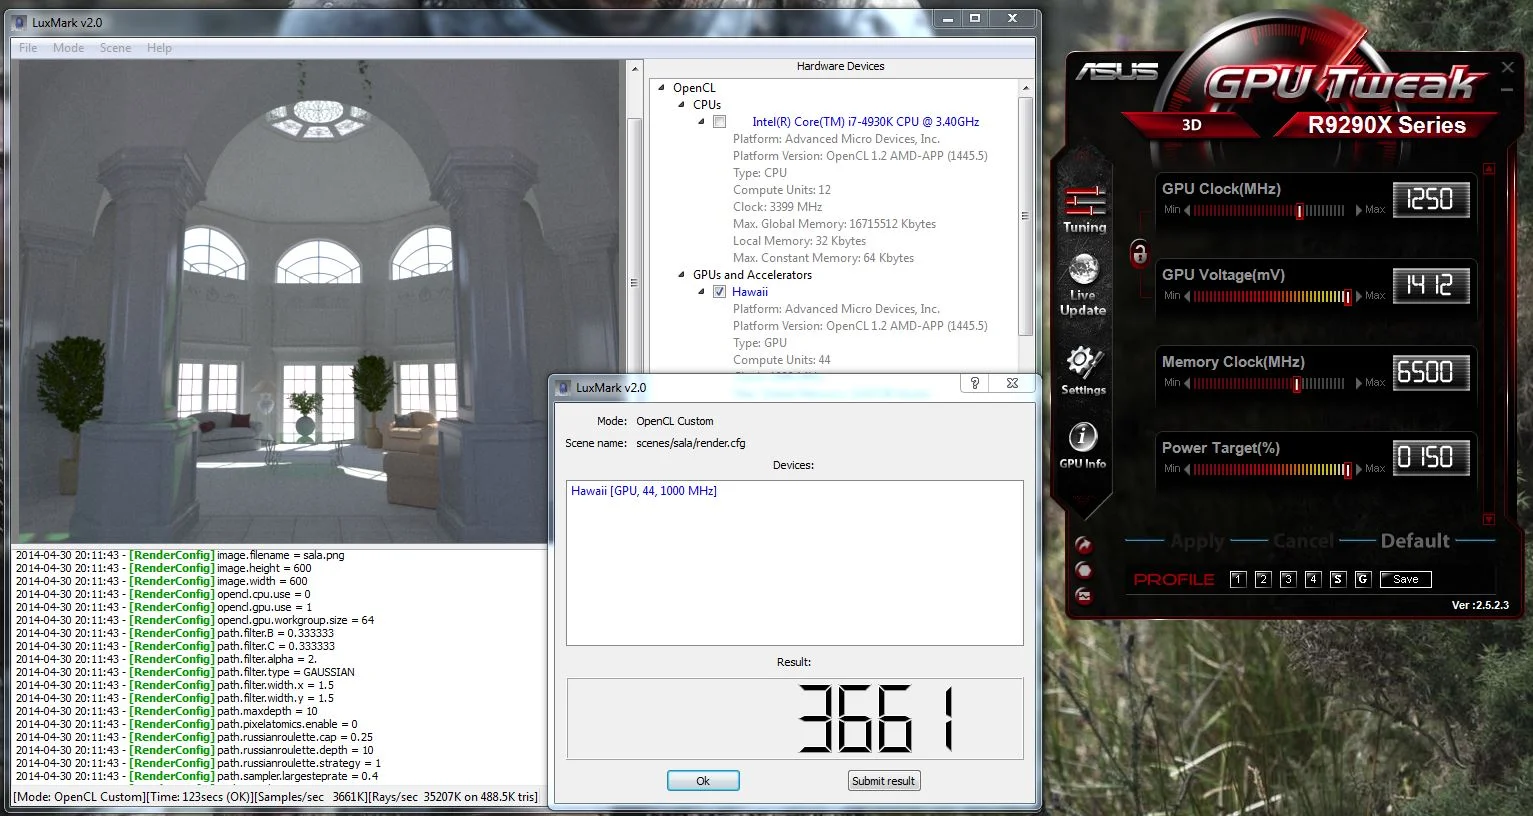Open the Help menu in LuxMark
Viewport: 1533px width, 816px height.
pyautogui.click(x=159, y=48)
